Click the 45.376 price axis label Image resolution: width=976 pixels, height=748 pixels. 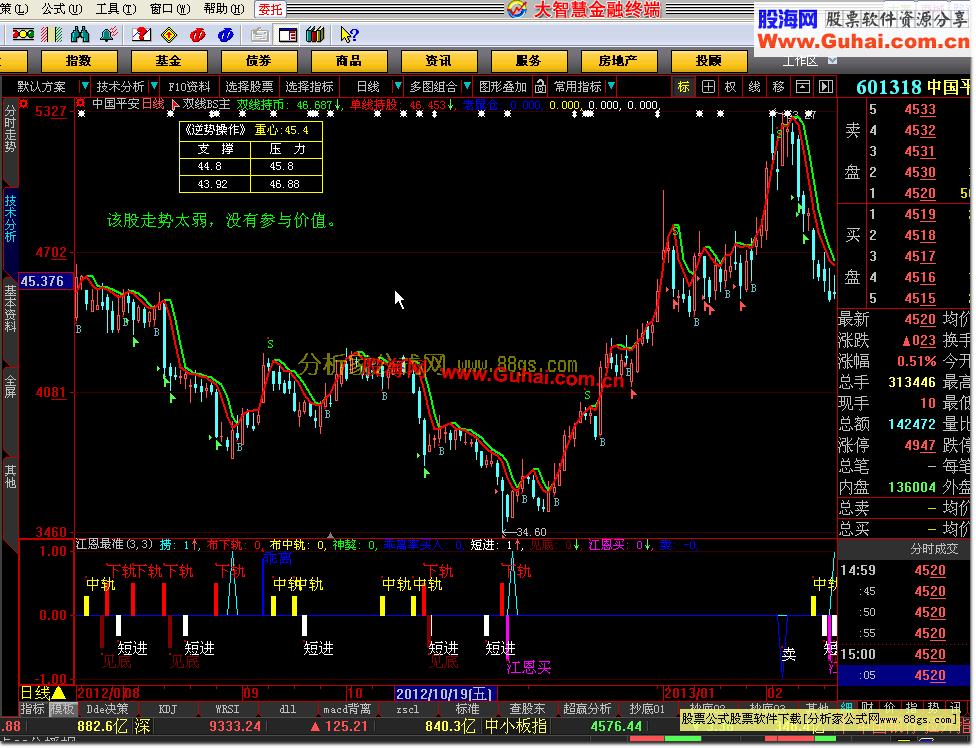pyautogui.click(x=45, y=281)
